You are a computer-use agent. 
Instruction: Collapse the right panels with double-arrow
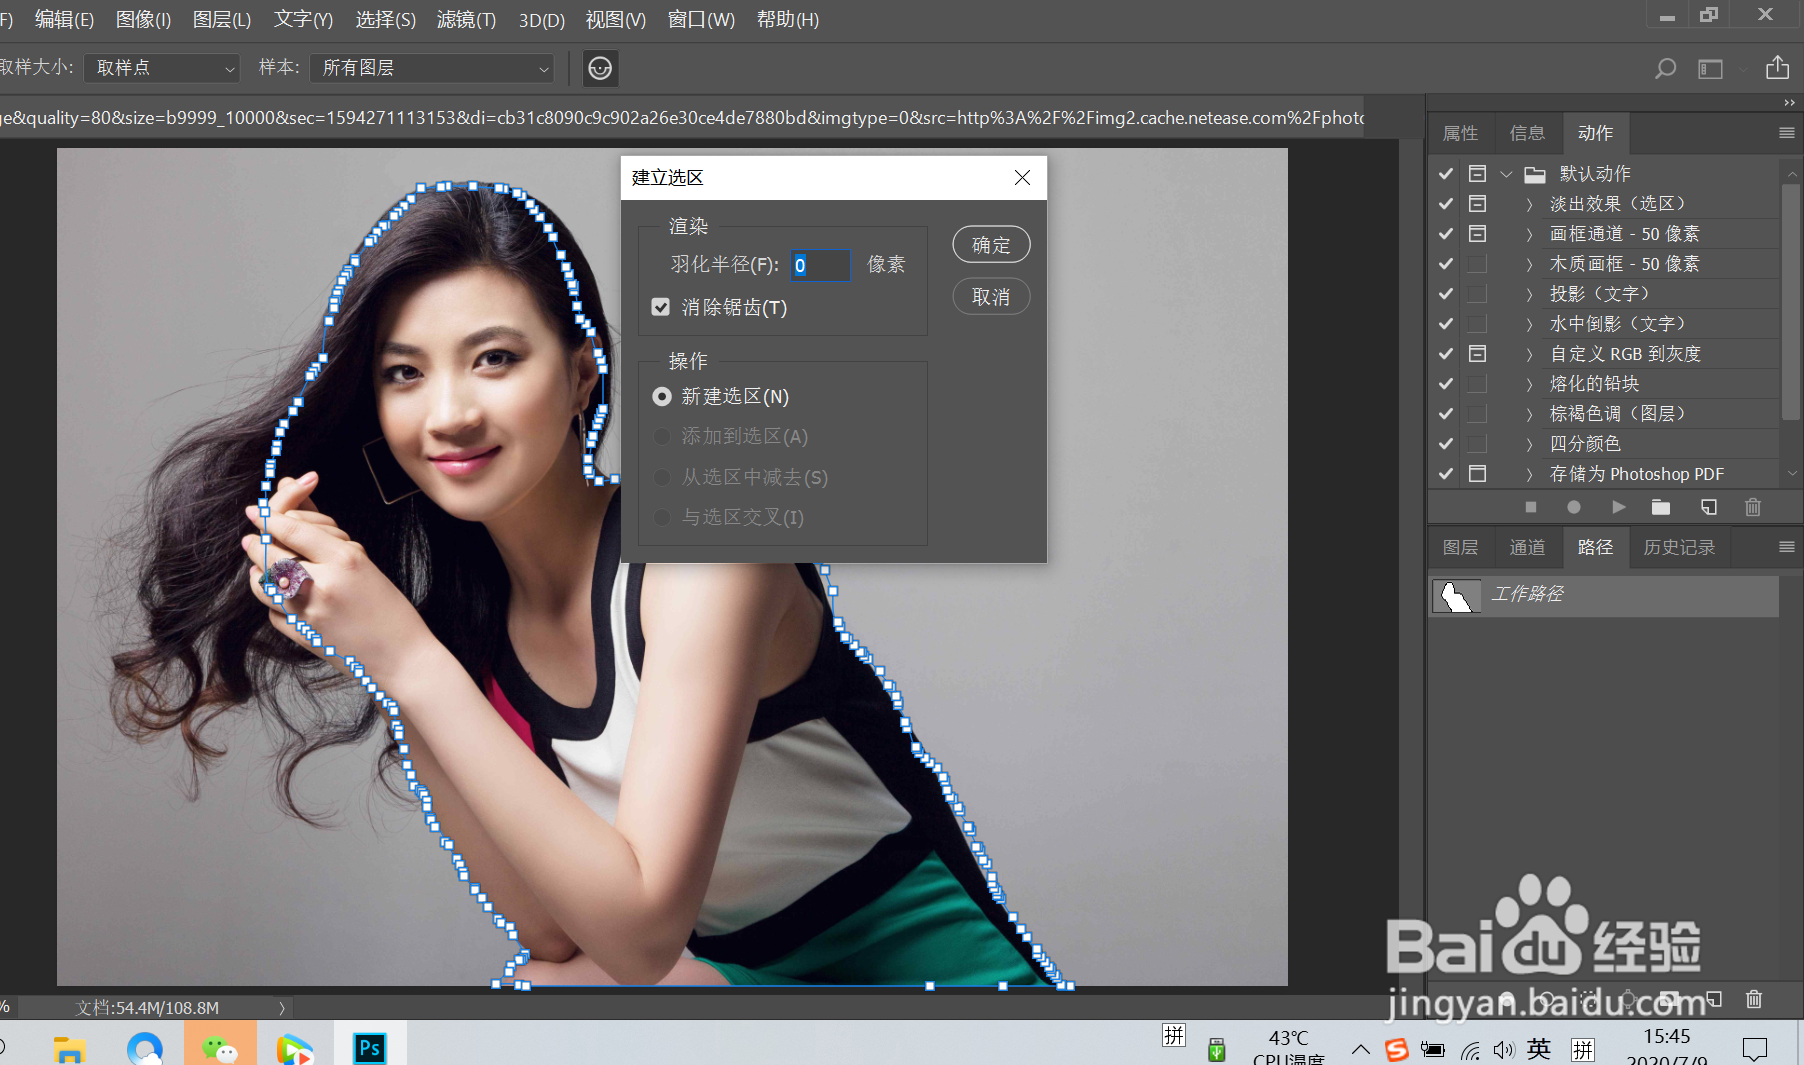(x=1789, y=103)
